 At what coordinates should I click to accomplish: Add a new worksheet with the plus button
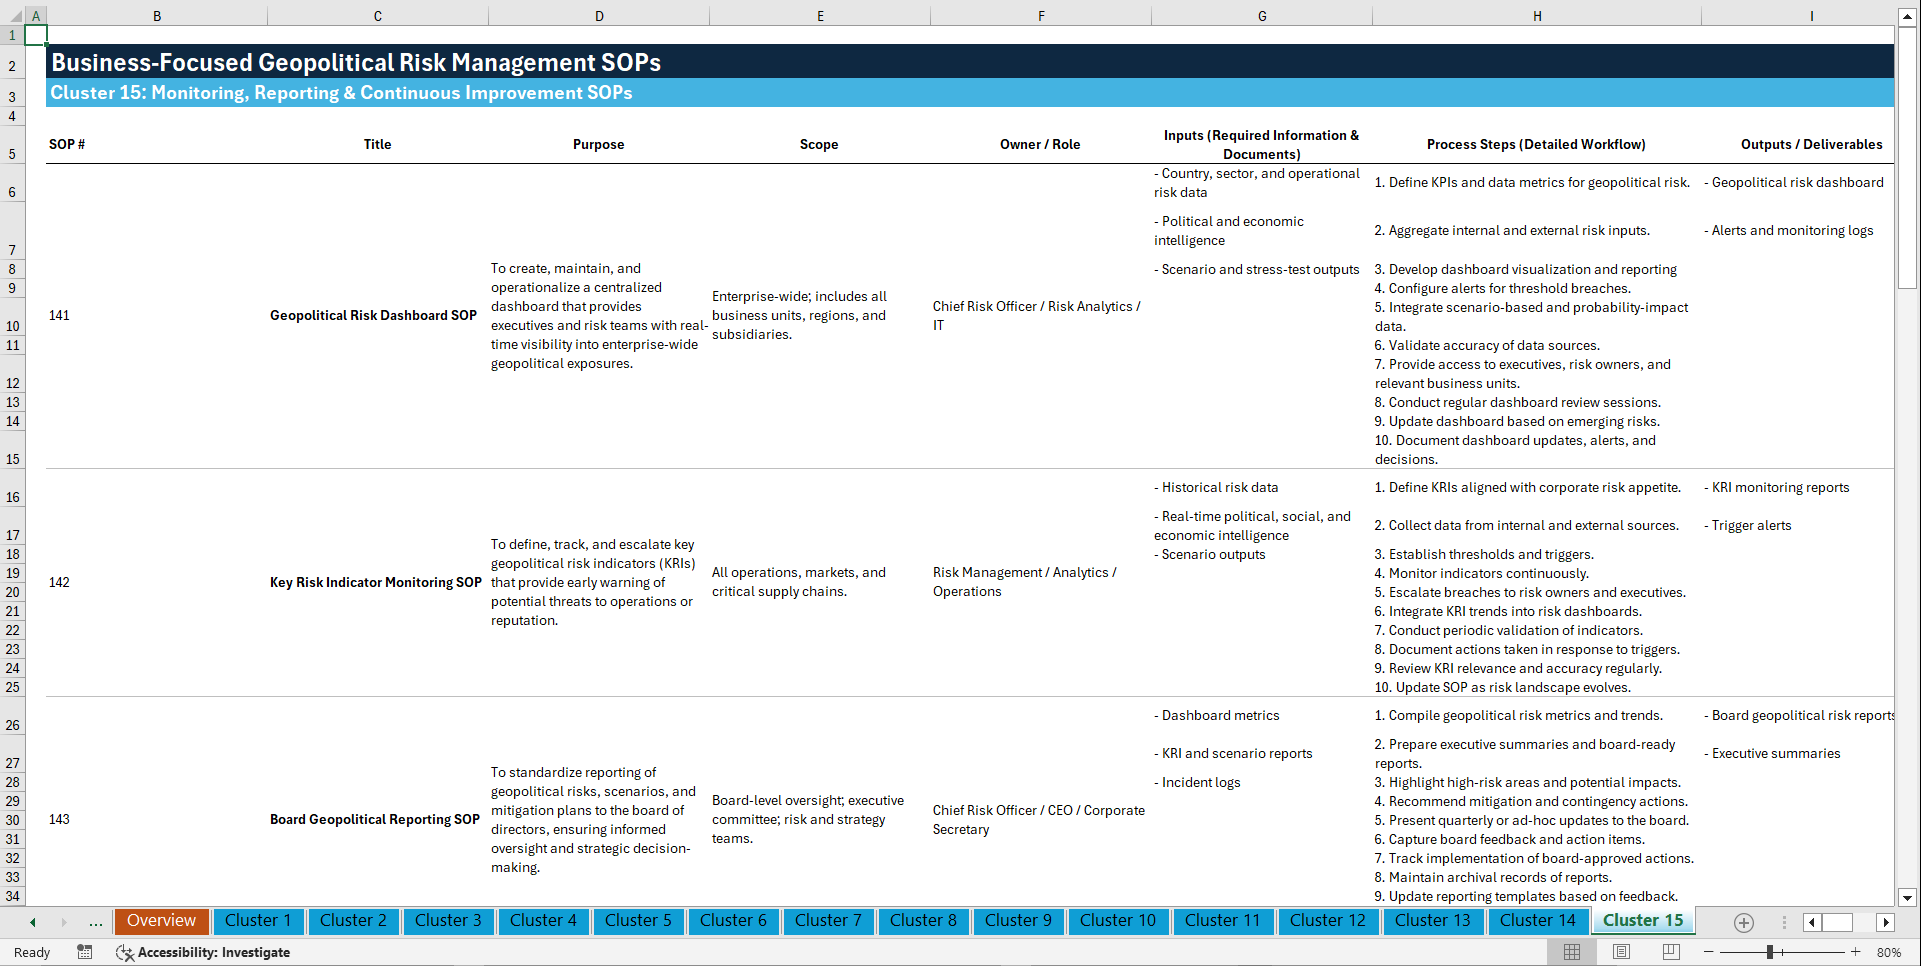click(1743, 922)
